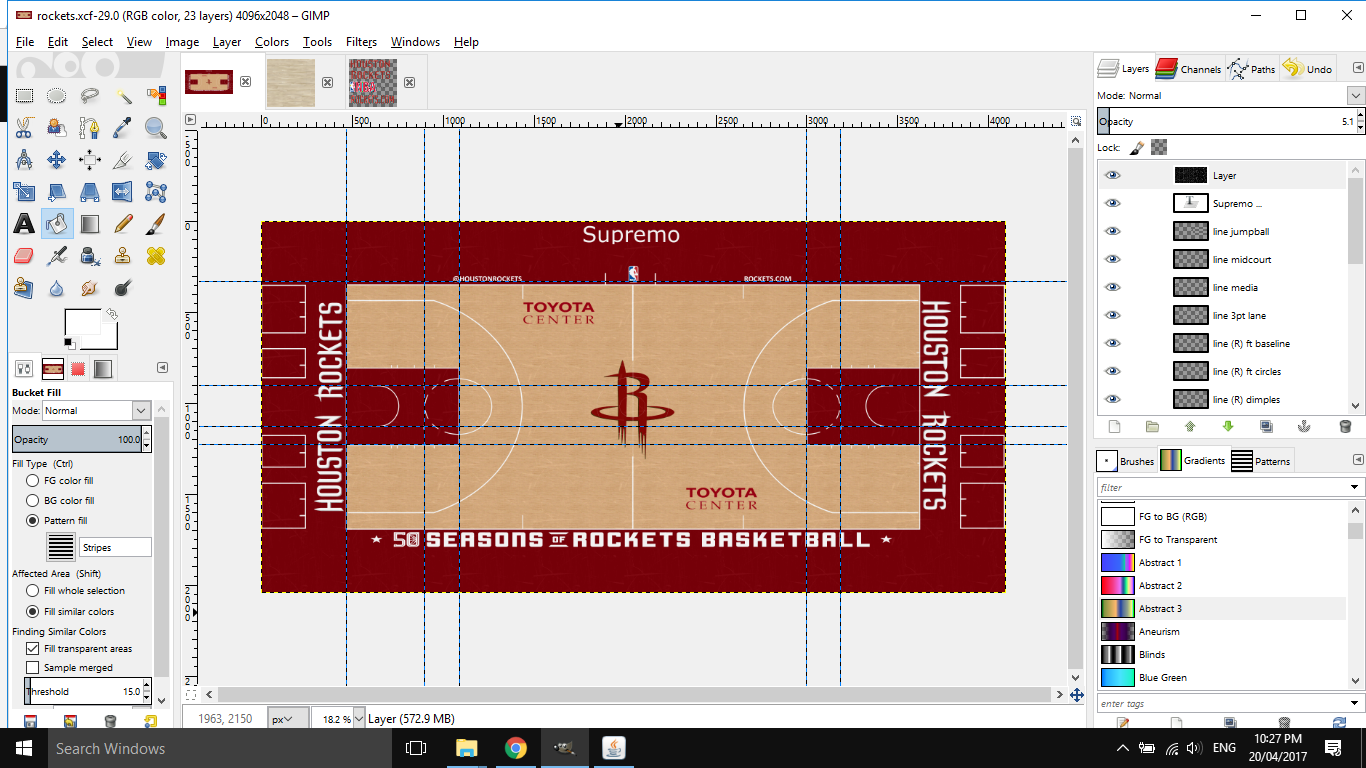Toggle visibility of line jumpball layer
Viewport: 1366px width, 768px height.
1112,231
